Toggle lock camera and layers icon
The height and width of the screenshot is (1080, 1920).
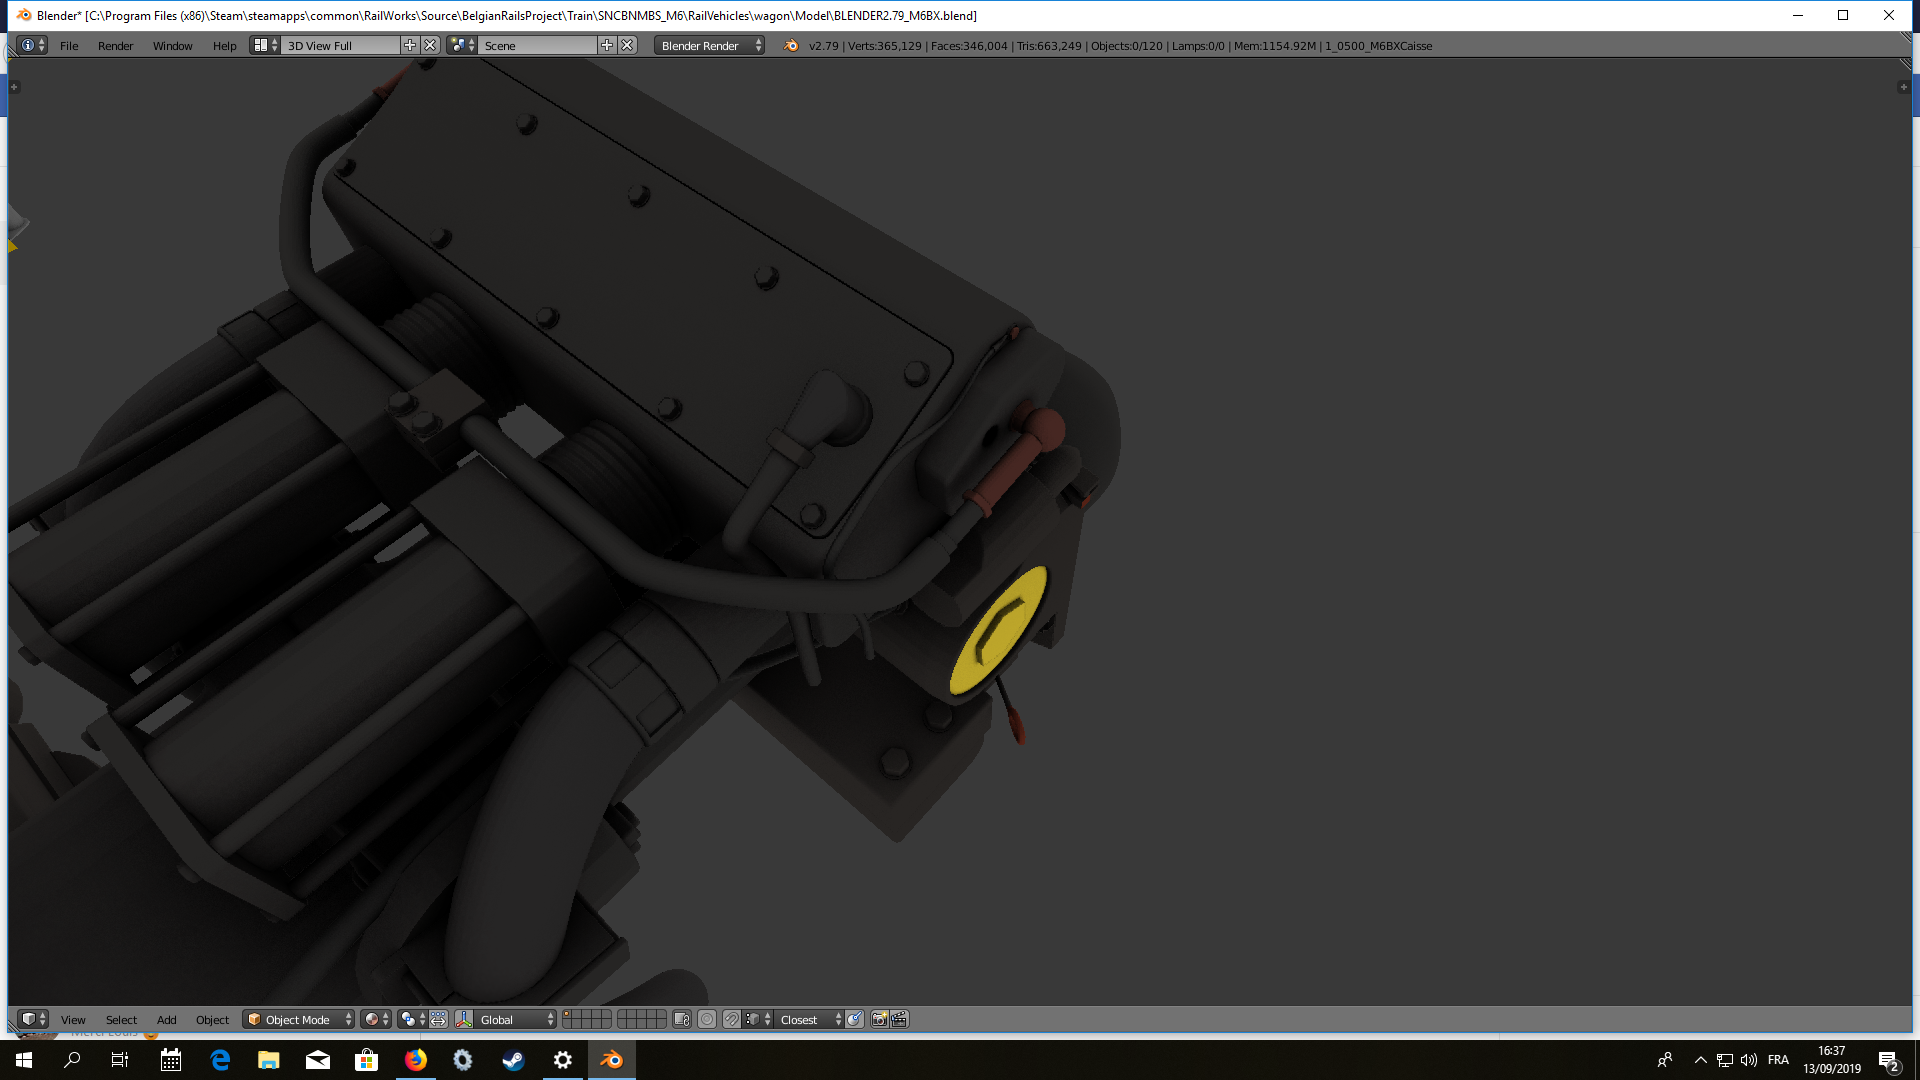[x=682, y=1019]
